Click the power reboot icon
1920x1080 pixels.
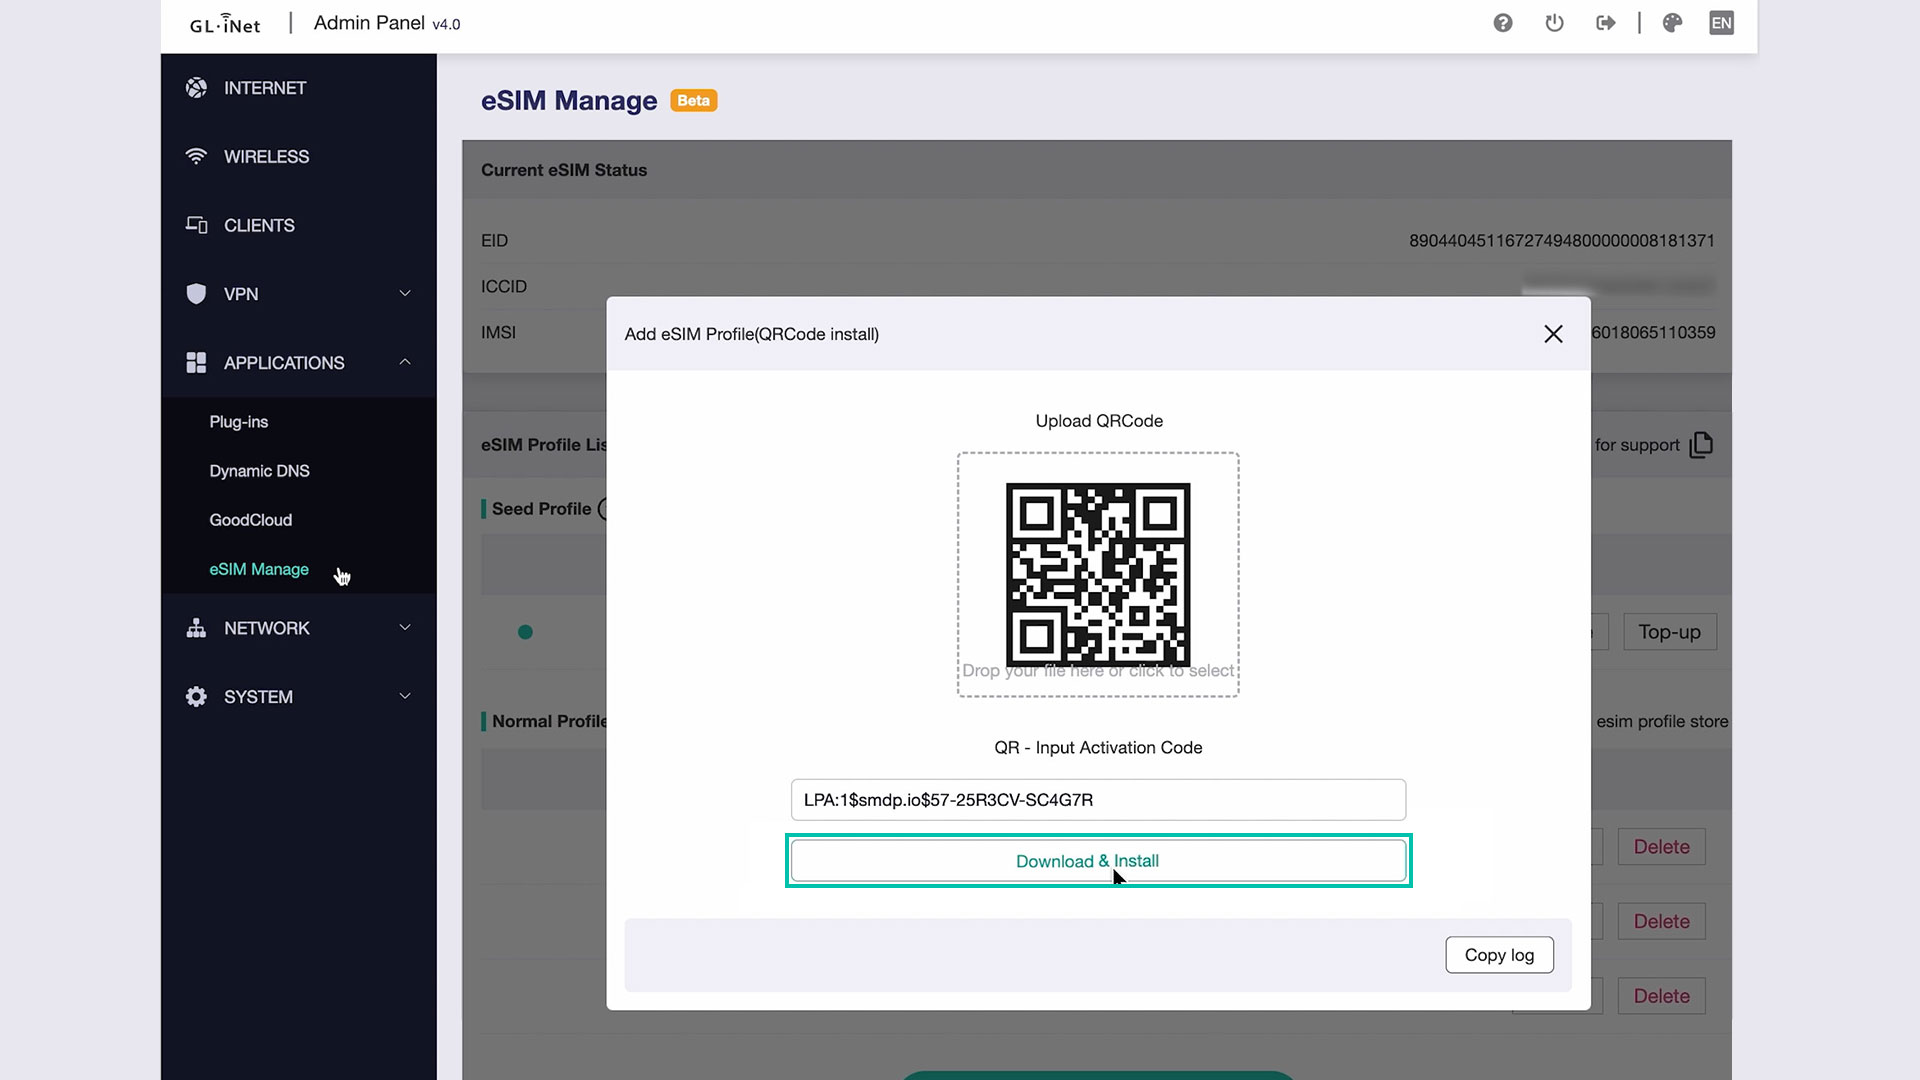pyautogui.click(x=1554, y=23)
